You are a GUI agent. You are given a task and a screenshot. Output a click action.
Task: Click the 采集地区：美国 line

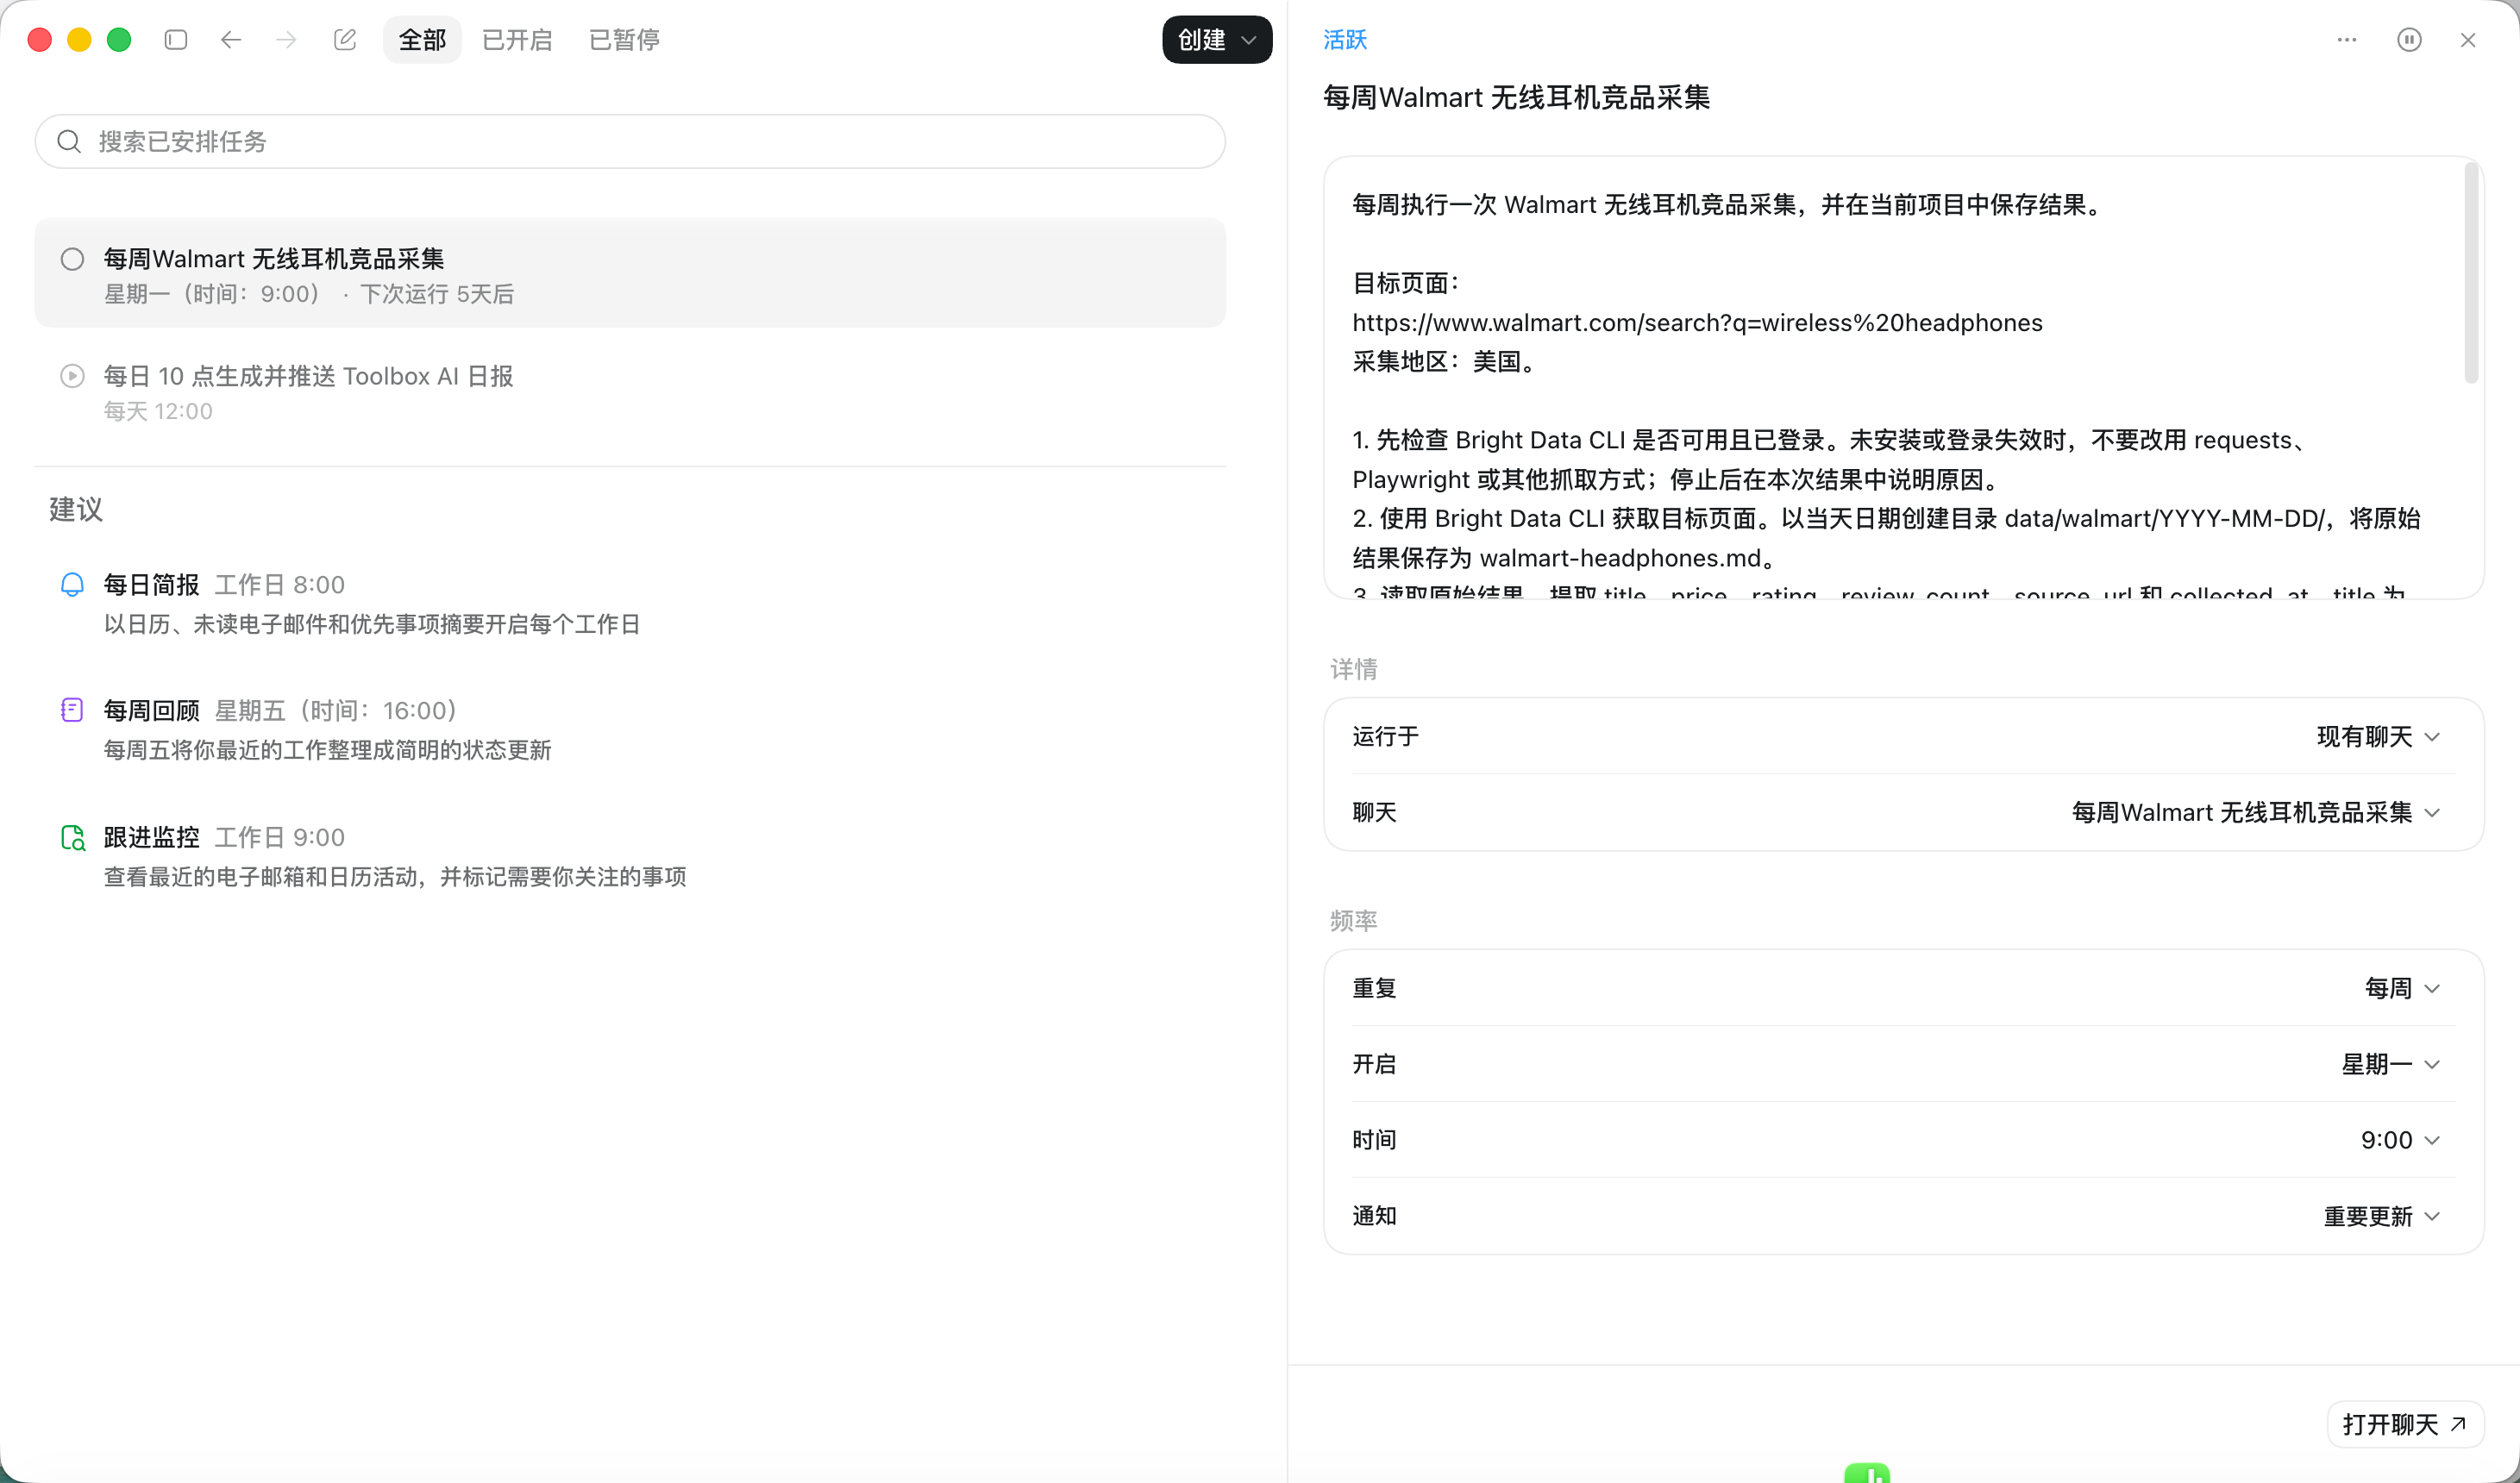(x=1445, y=362)
